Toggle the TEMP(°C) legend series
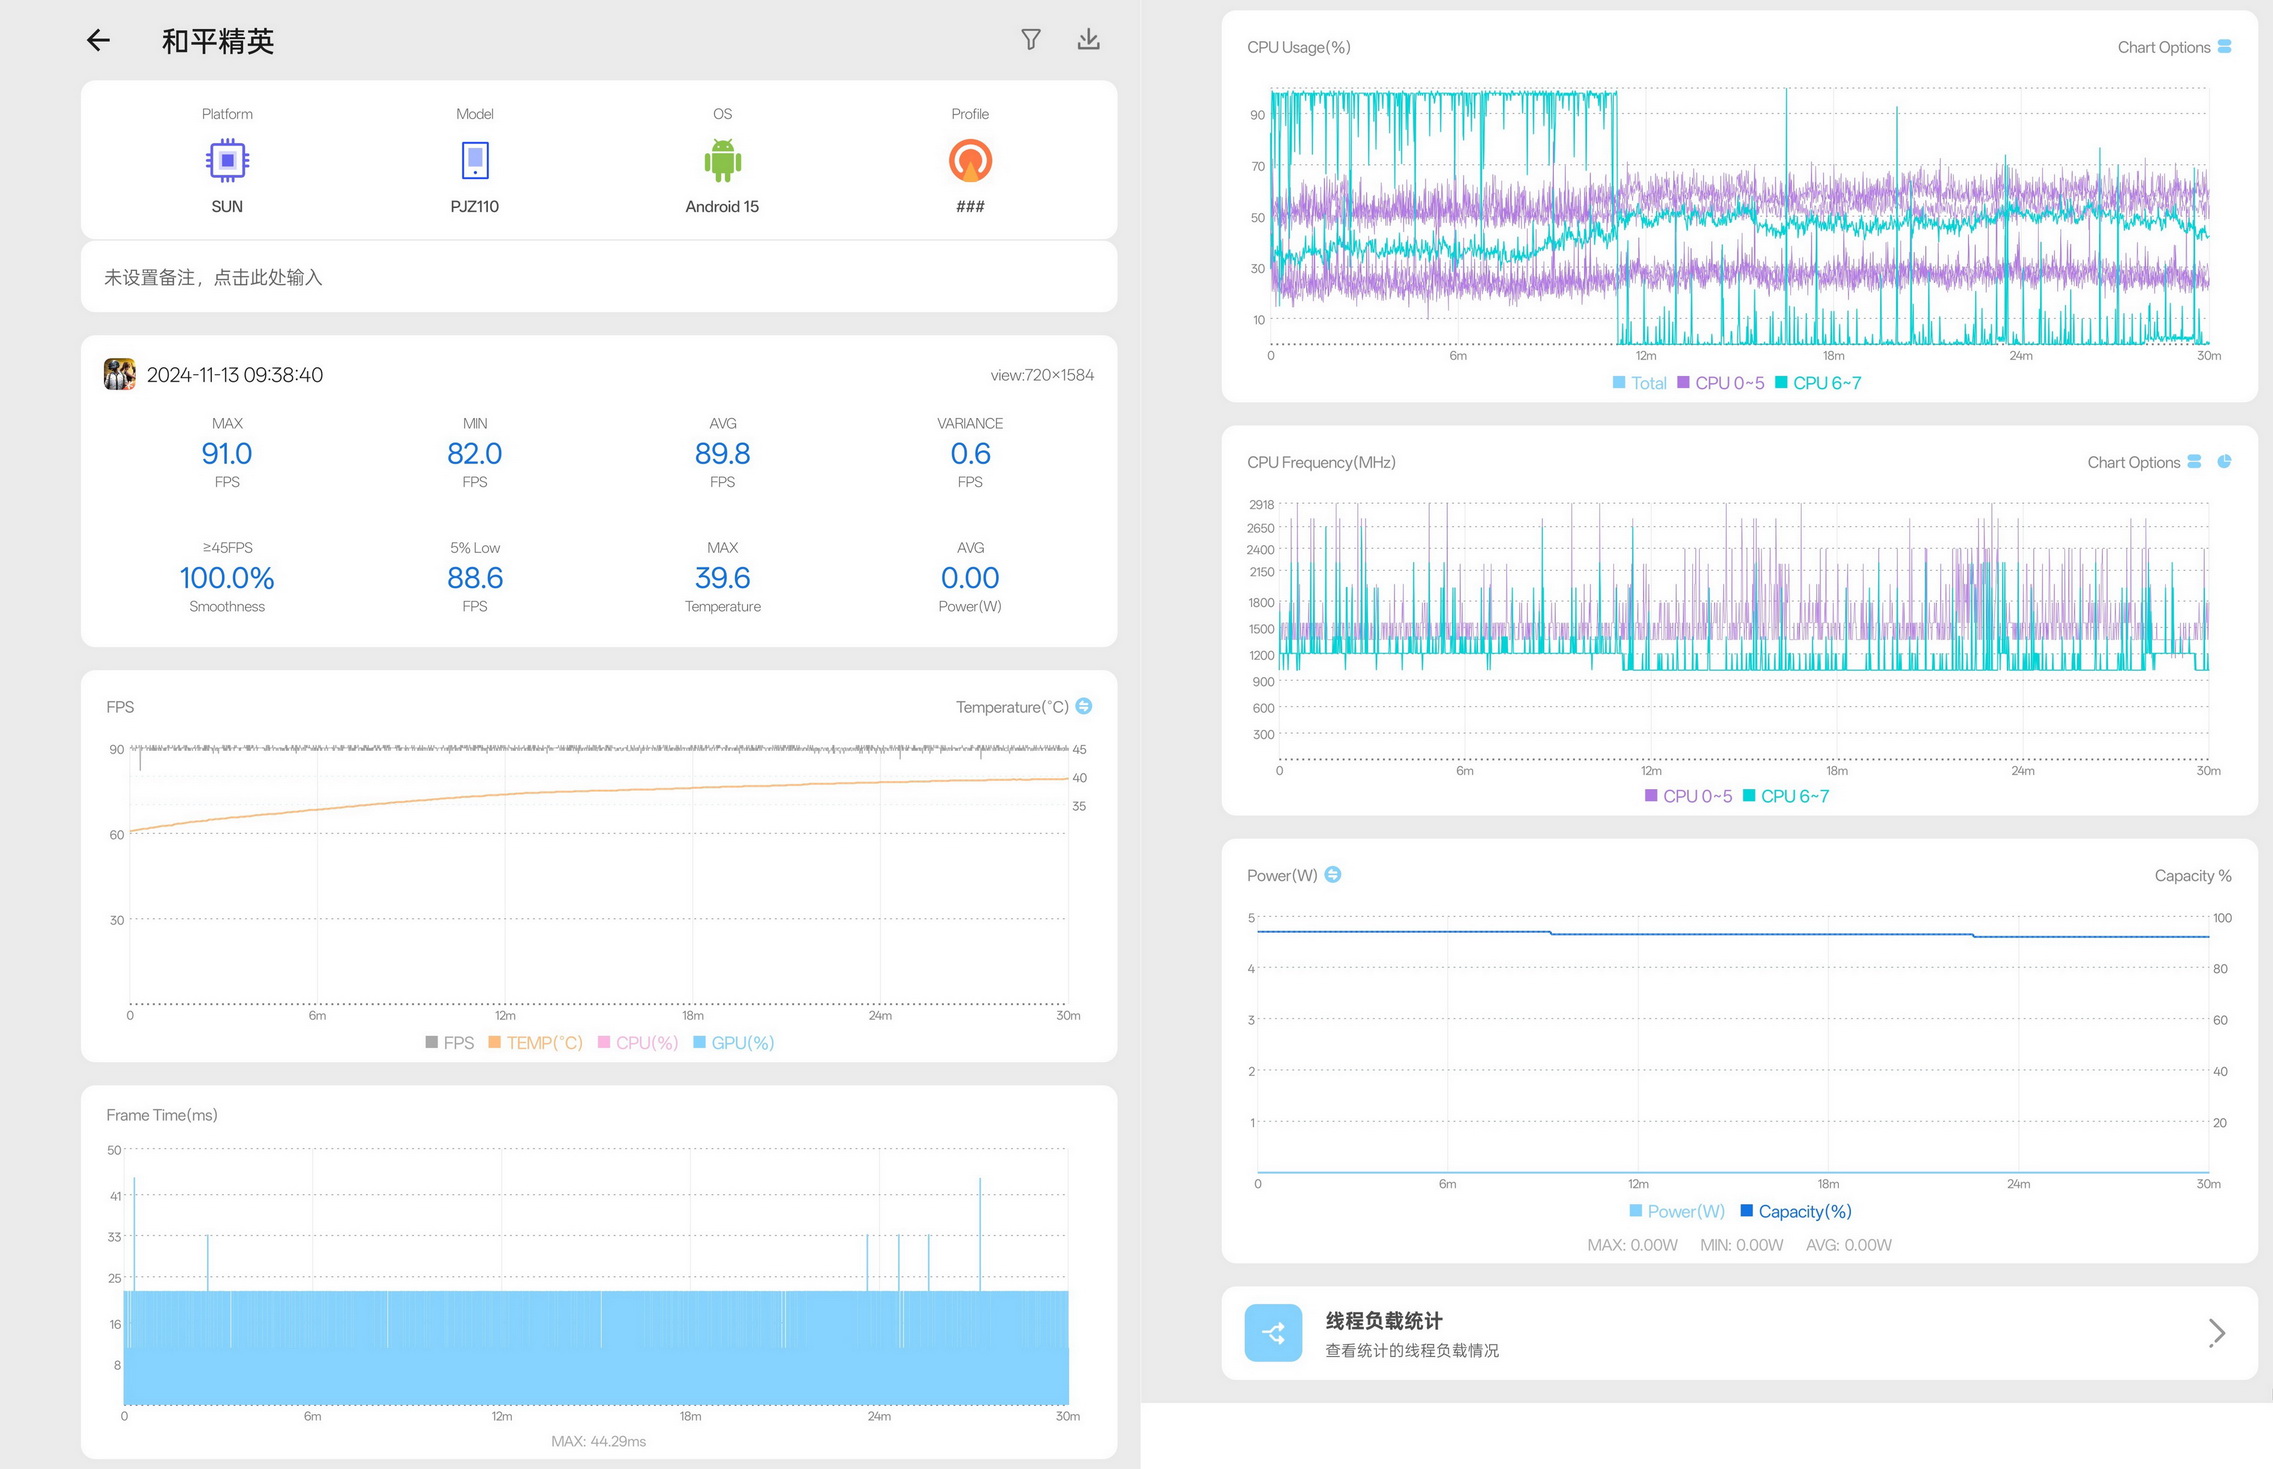Screen dimensions: 2273x1469 pos(535,1042)
